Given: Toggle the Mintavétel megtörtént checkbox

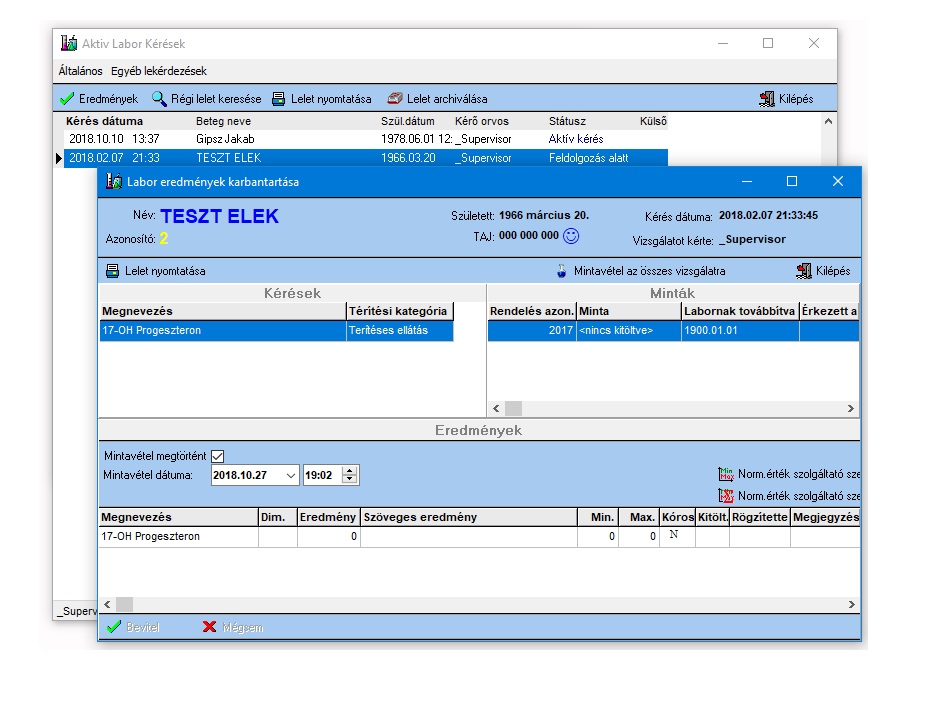Looking at the screenshot, I should tap(218, 456).
